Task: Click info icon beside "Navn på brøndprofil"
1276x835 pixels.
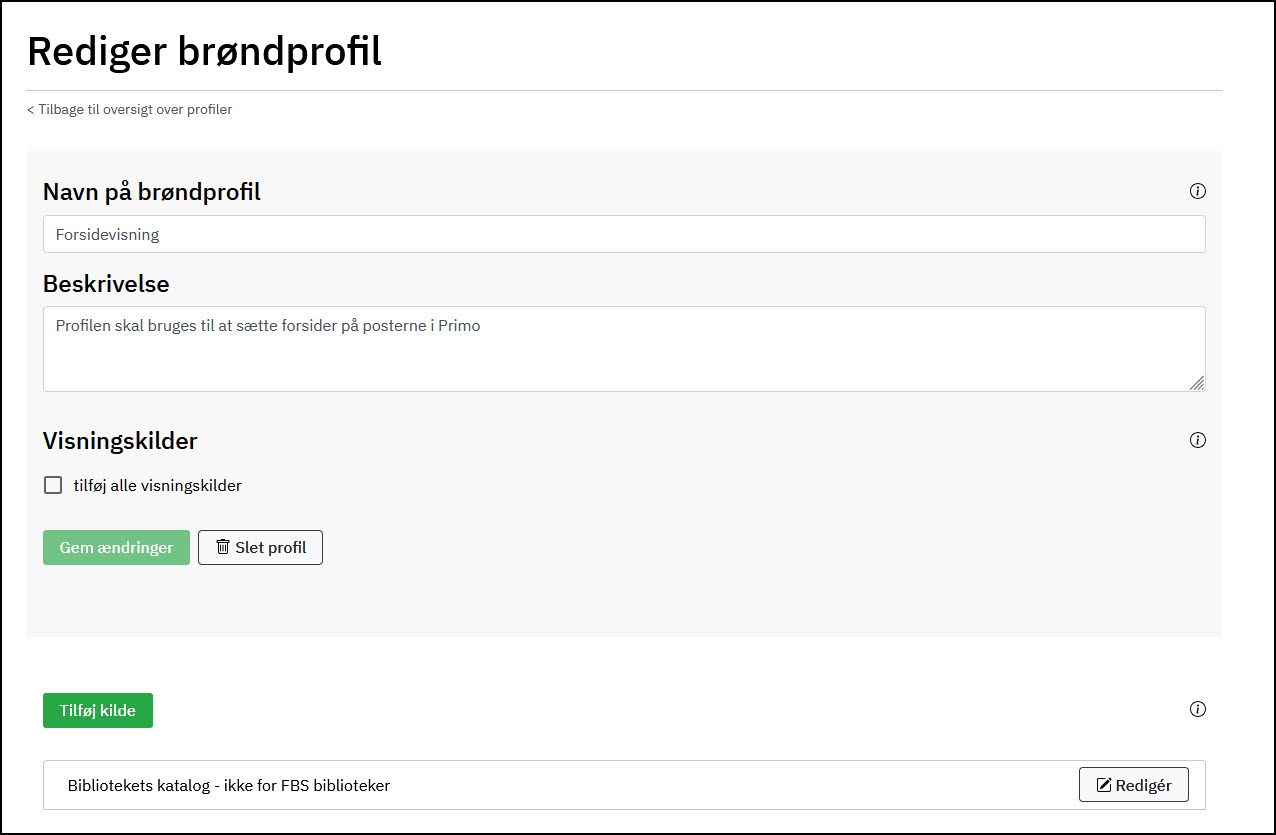Action: coord(1198,191)
